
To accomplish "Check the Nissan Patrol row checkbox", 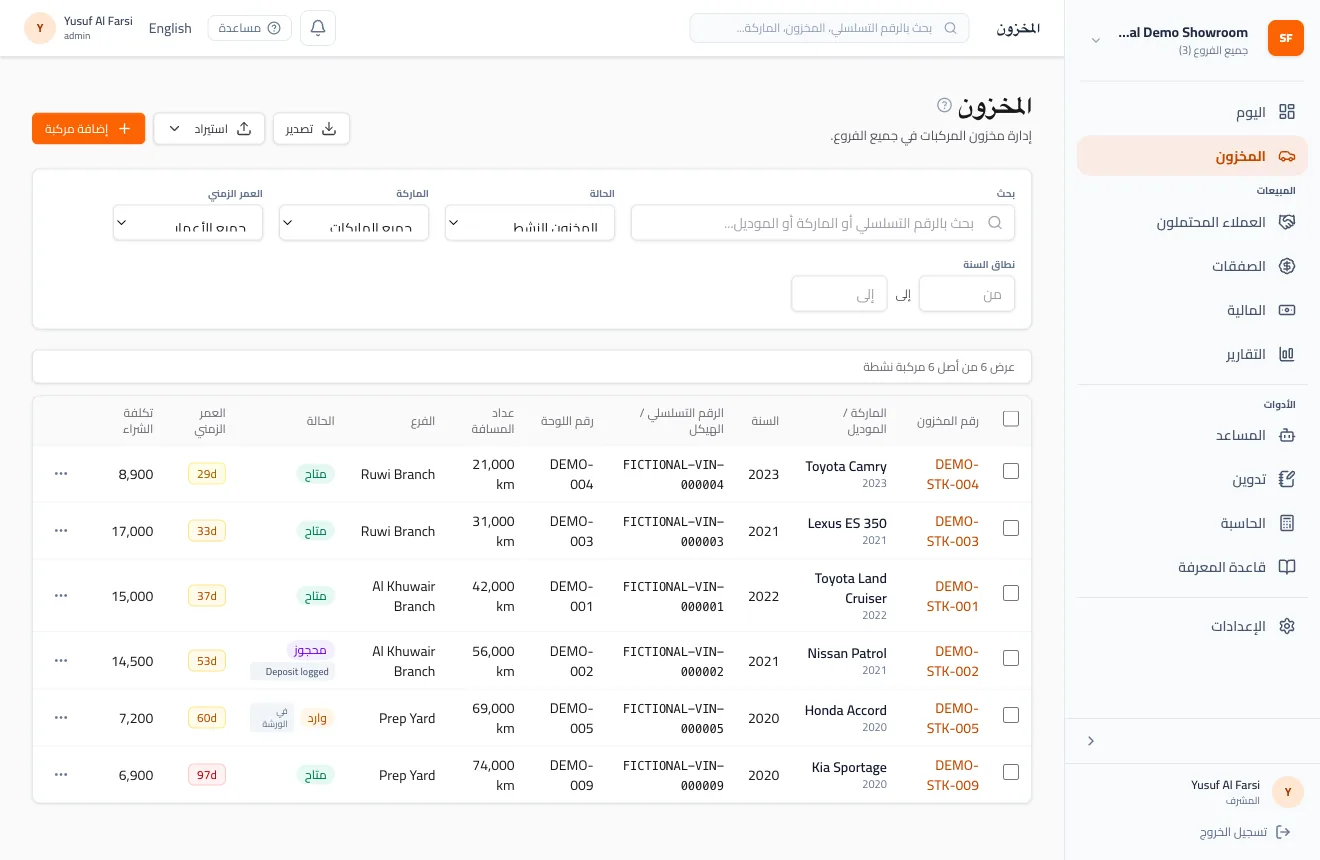I will pyautogui.click(x=1011, y=658).
